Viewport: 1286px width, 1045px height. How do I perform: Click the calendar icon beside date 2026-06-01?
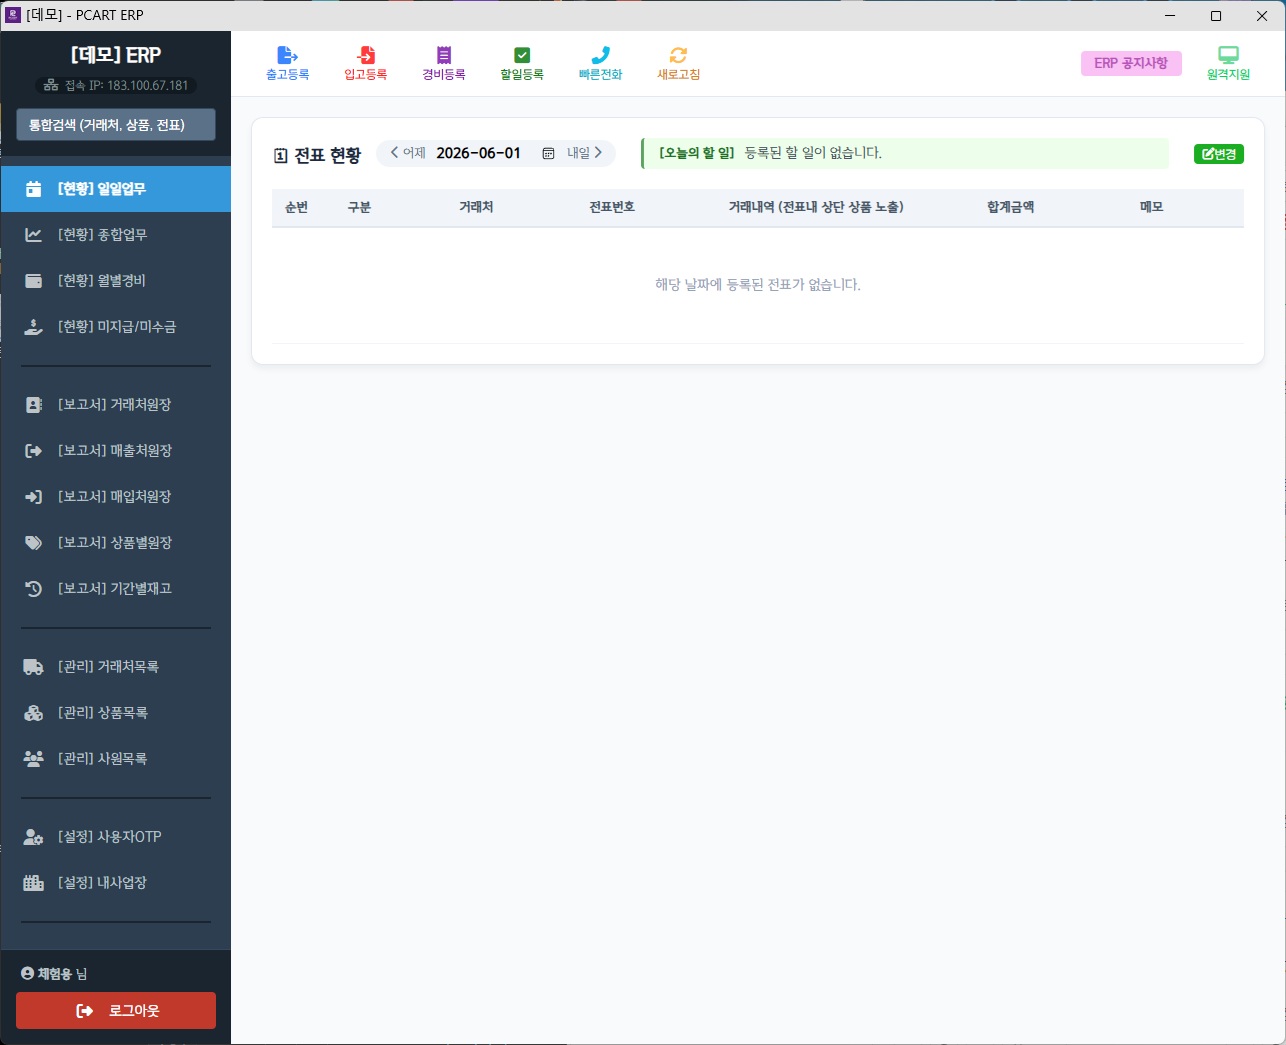pyautogui.click(x=548, y=153)
